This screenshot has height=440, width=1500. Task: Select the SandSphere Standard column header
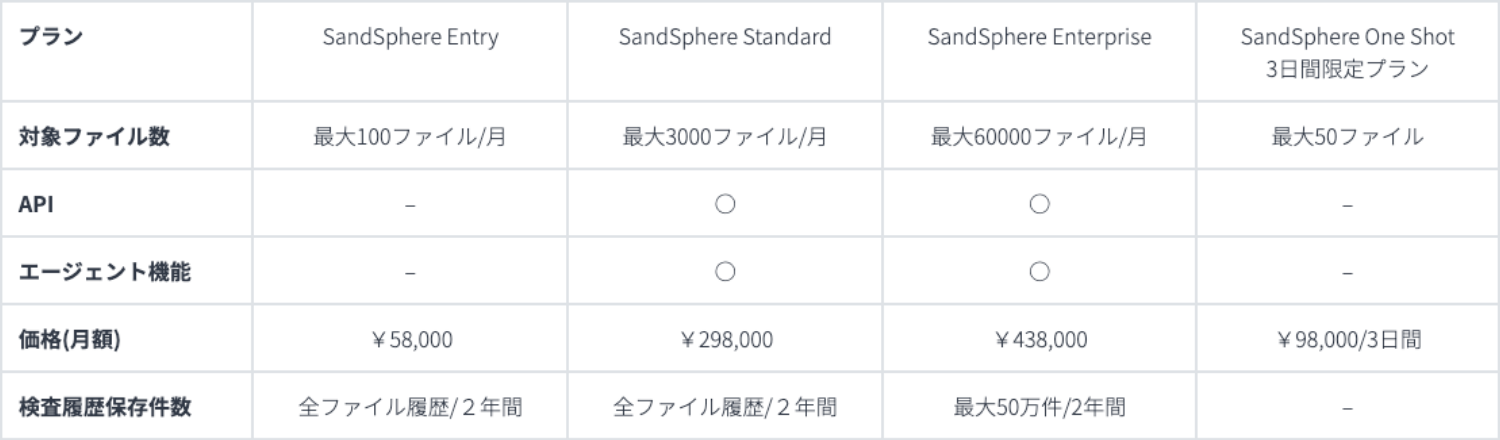(x=725, y=38)
